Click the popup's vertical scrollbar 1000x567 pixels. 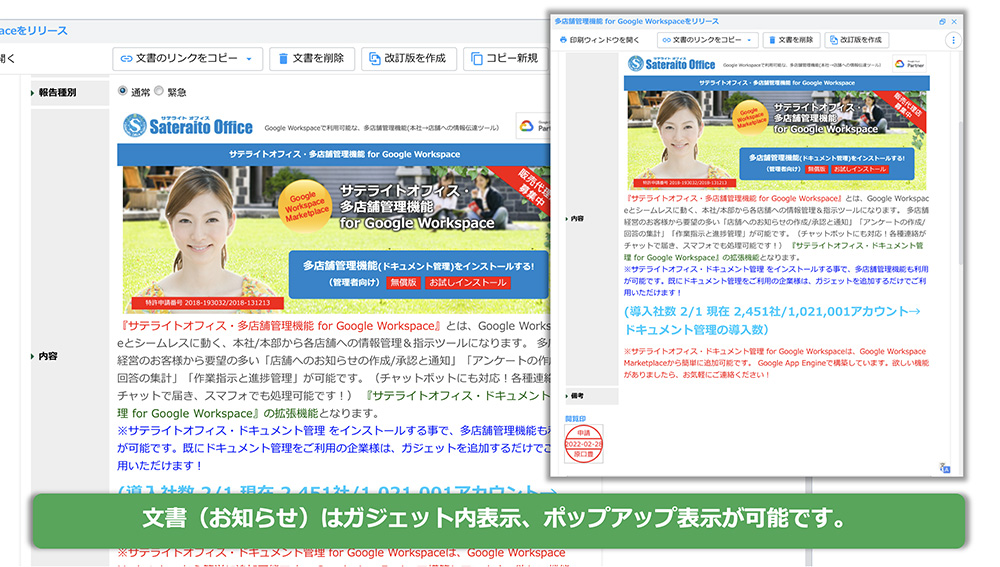pos(960,195)
